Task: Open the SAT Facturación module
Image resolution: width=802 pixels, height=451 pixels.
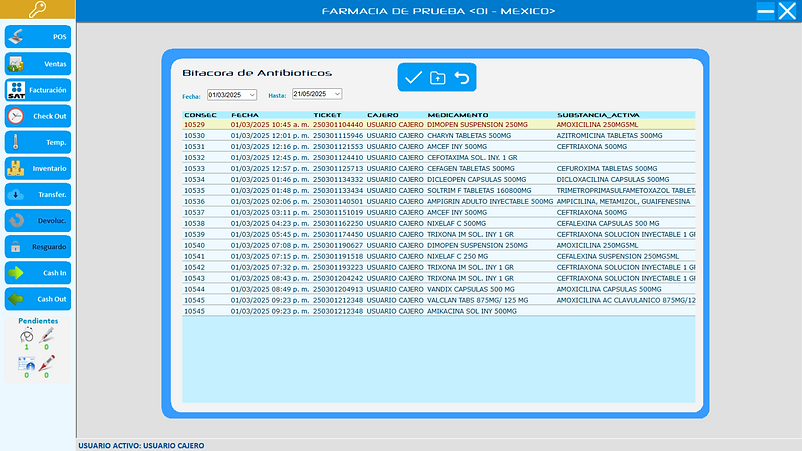Action: (x=38, y=90)
